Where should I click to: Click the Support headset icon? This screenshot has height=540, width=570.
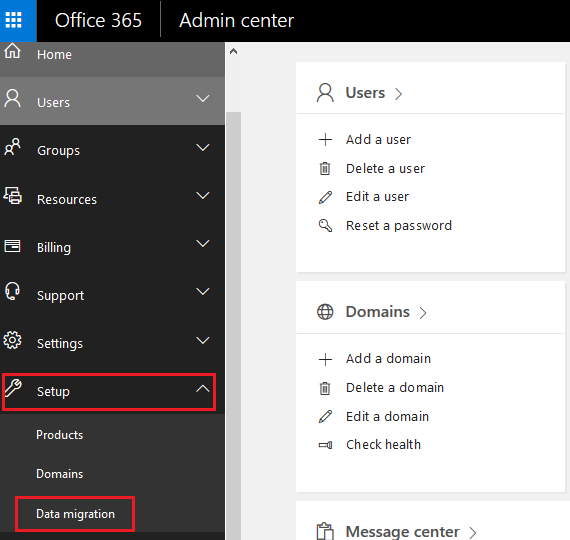click(x=12, y=291)
